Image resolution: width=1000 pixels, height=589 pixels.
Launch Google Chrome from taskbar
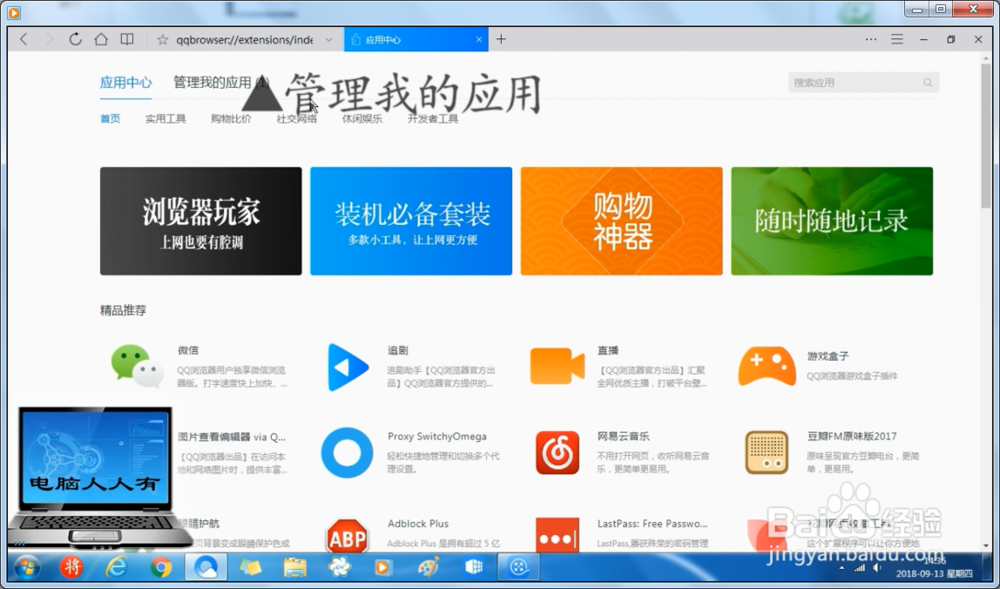pyautogui.click(x=161, y=567)
